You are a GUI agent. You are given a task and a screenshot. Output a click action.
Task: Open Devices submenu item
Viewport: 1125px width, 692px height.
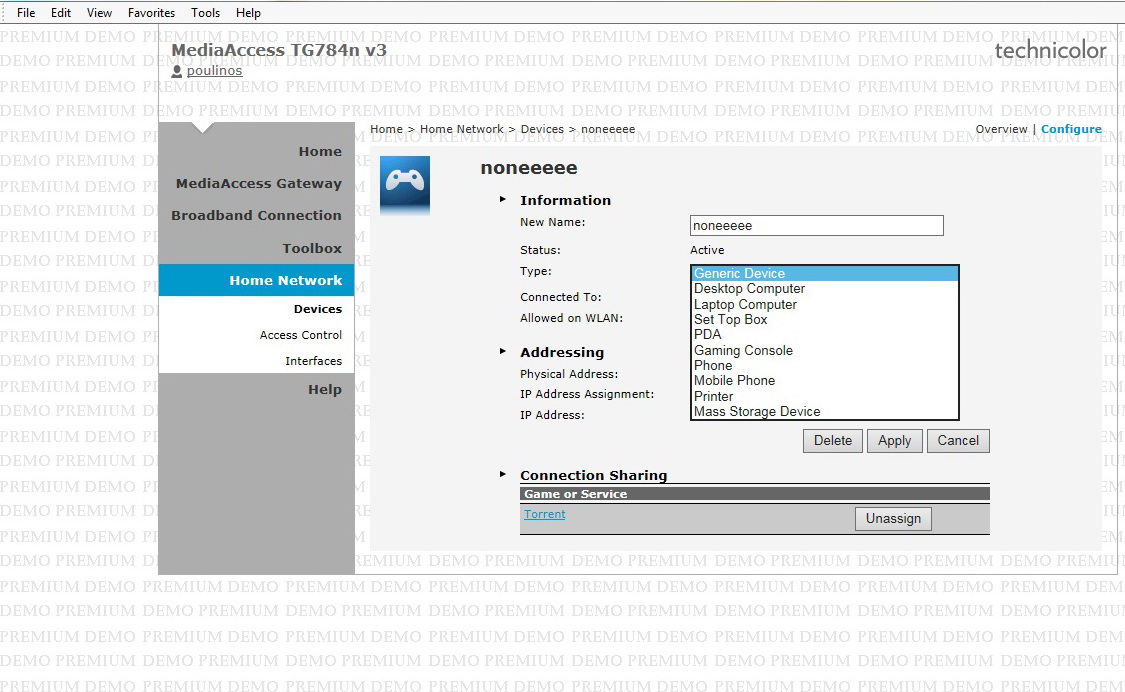click(x=318, y=309)
